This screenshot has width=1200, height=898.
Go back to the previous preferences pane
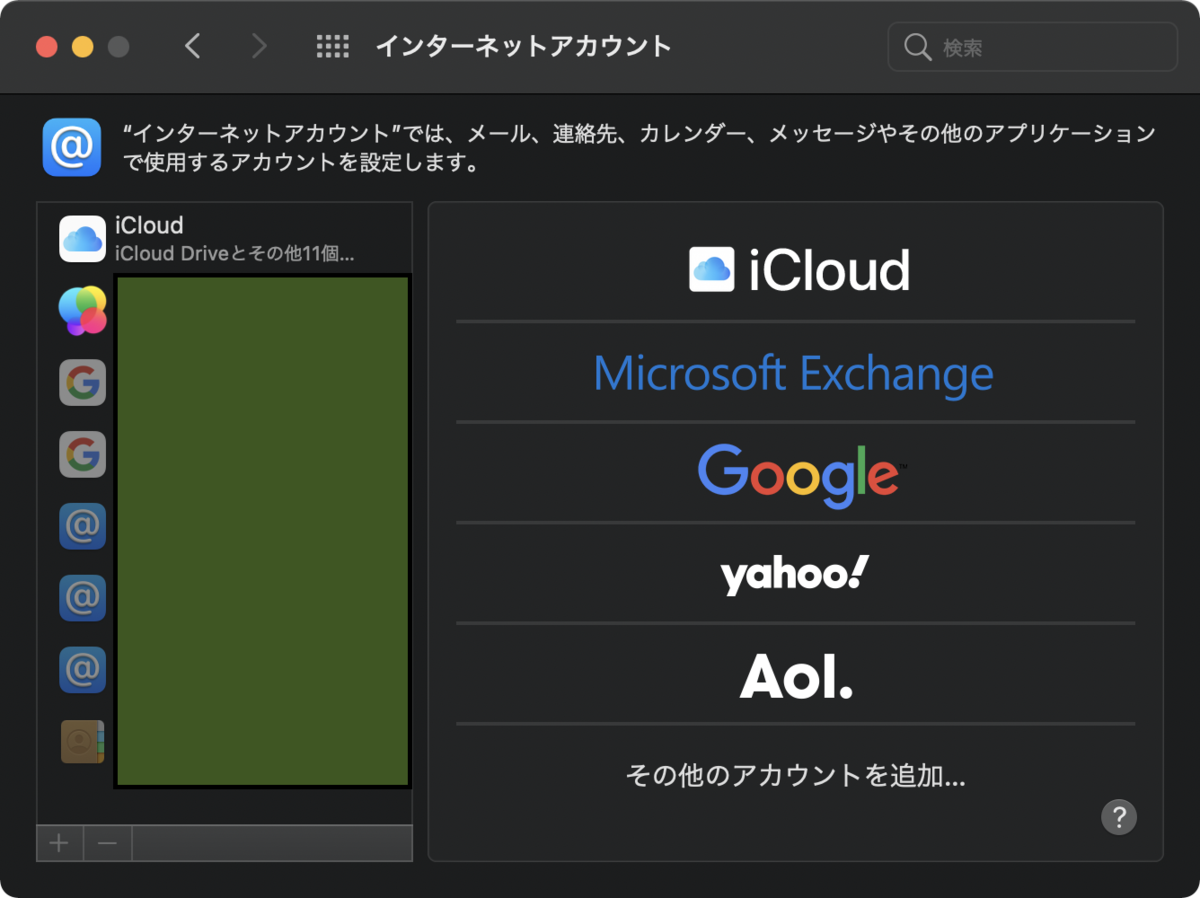click(x=193, y=46)
